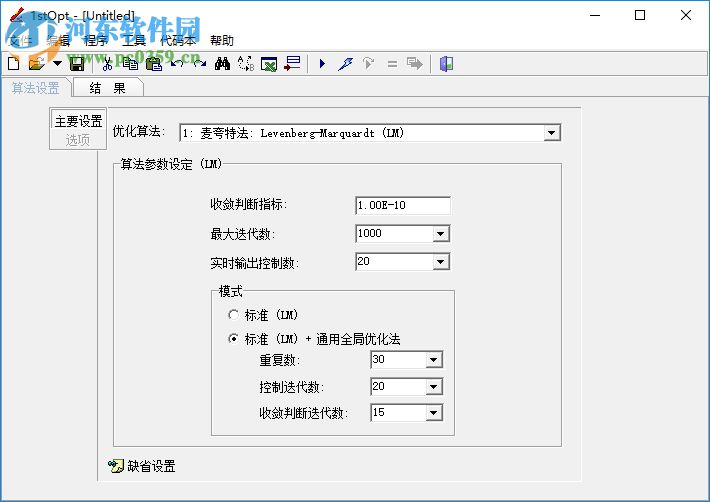Undo the last action

[177, 64]
